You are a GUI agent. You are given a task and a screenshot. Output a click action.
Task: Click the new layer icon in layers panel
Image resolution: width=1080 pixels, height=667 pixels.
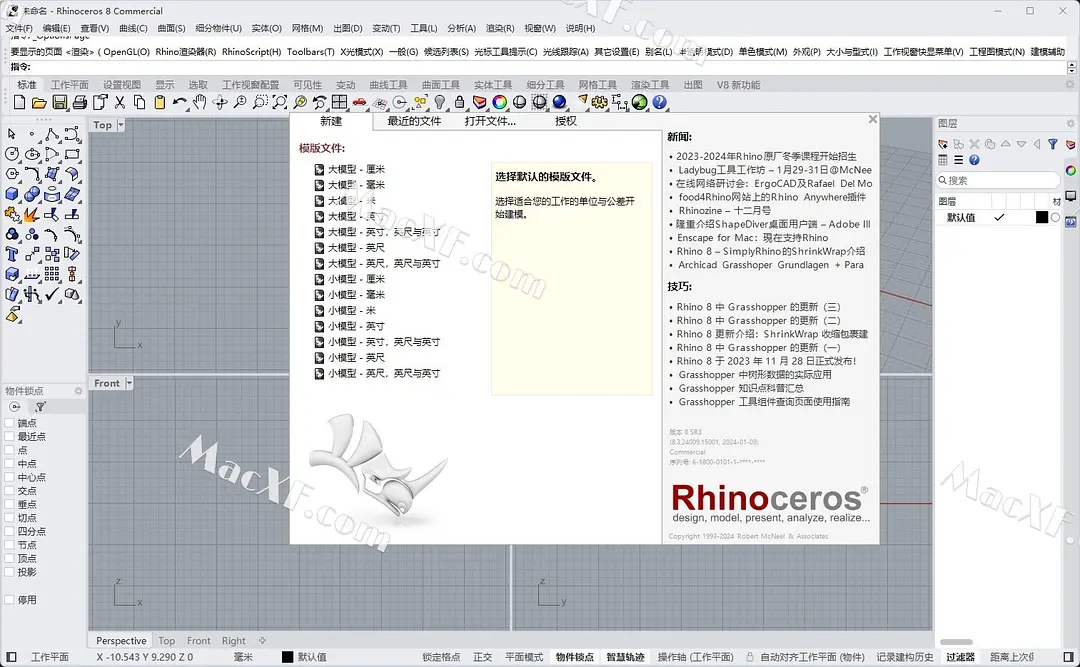(942, 144)
